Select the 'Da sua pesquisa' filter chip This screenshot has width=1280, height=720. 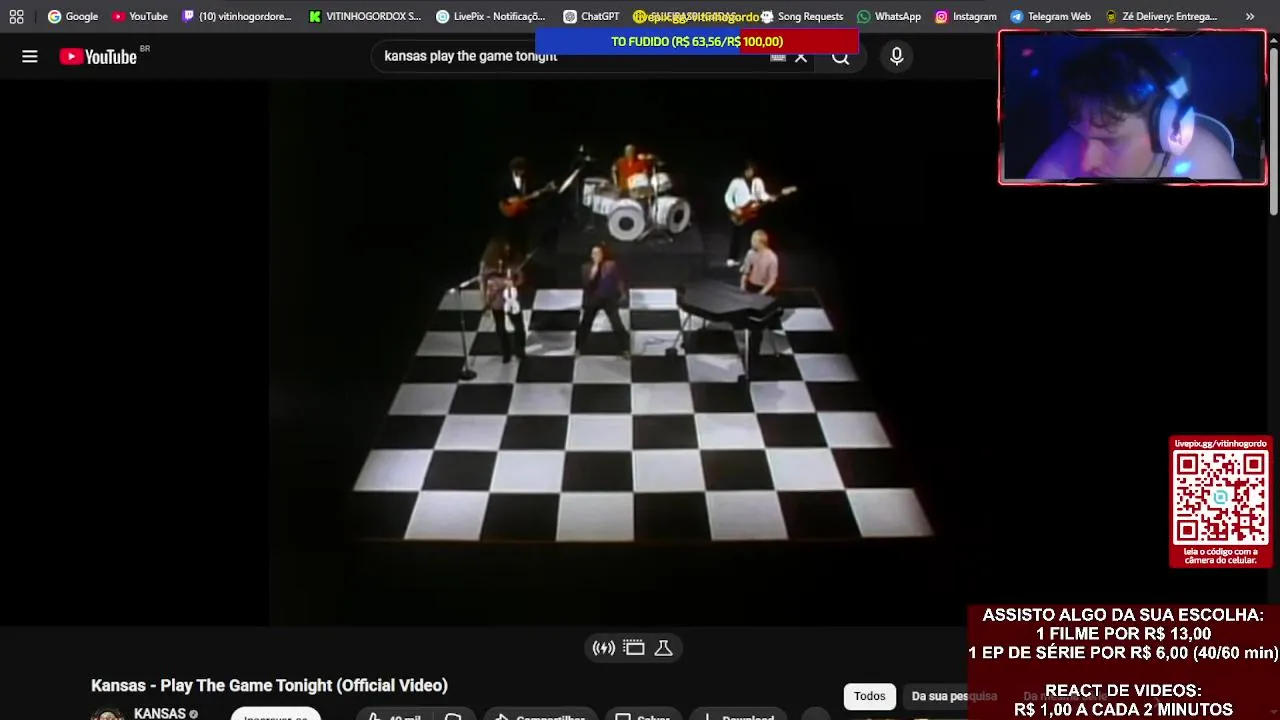click(x=953, y=696)
